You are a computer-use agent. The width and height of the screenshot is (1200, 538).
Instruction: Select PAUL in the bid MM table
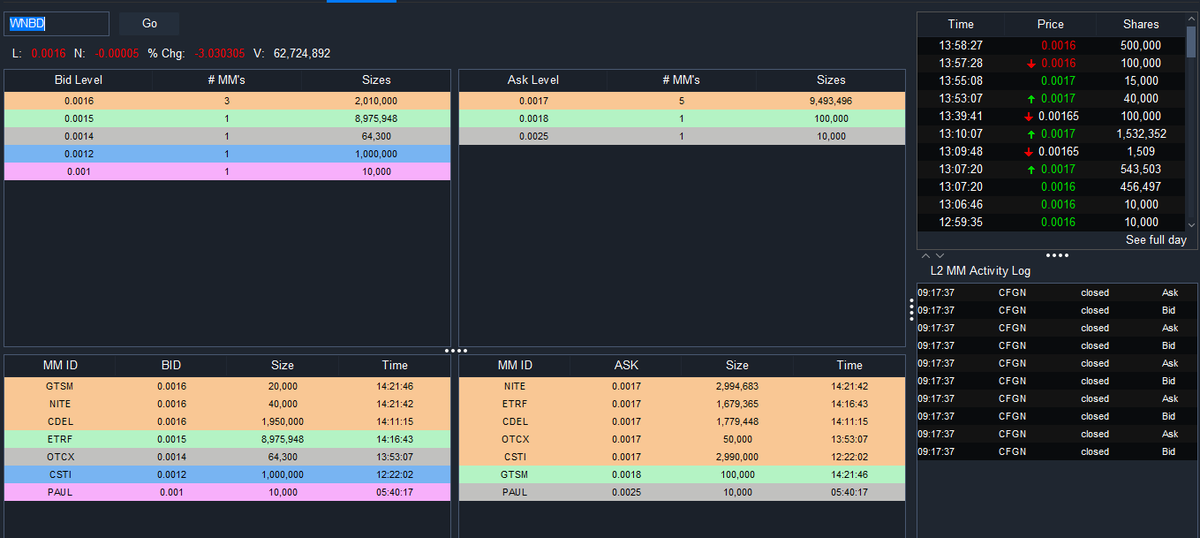click(x=228, y=492)
